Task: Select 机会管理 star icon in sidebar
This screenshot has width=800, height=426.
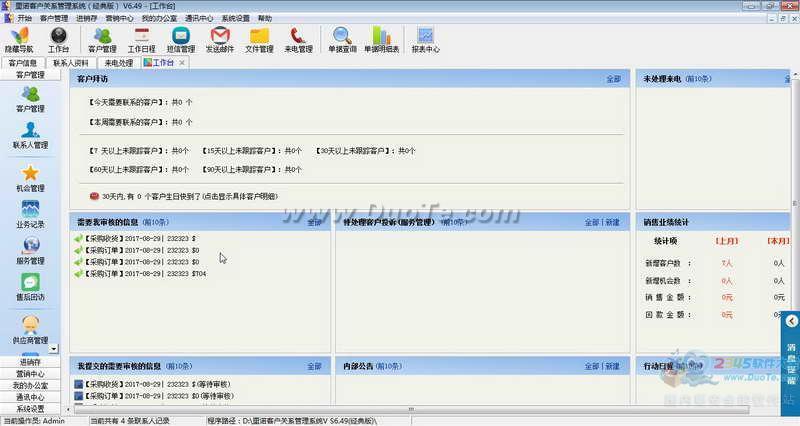Action: (x=30, y=179)
